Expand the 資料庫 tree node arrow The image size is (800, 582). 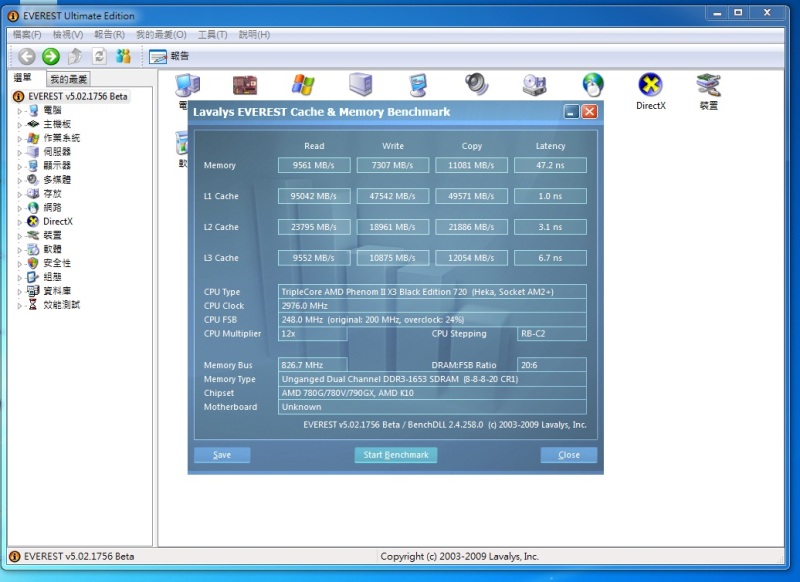(x=20, y=291)
